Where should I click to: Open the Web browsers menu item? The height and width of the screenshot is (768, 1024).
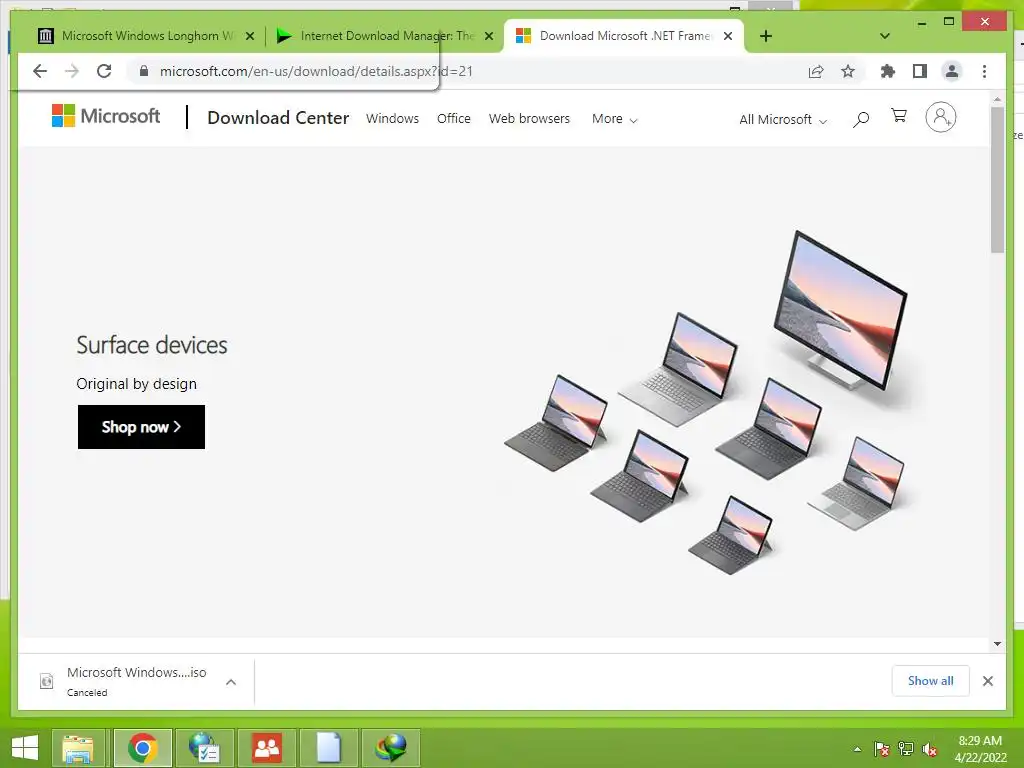click(x=529, y=118)
